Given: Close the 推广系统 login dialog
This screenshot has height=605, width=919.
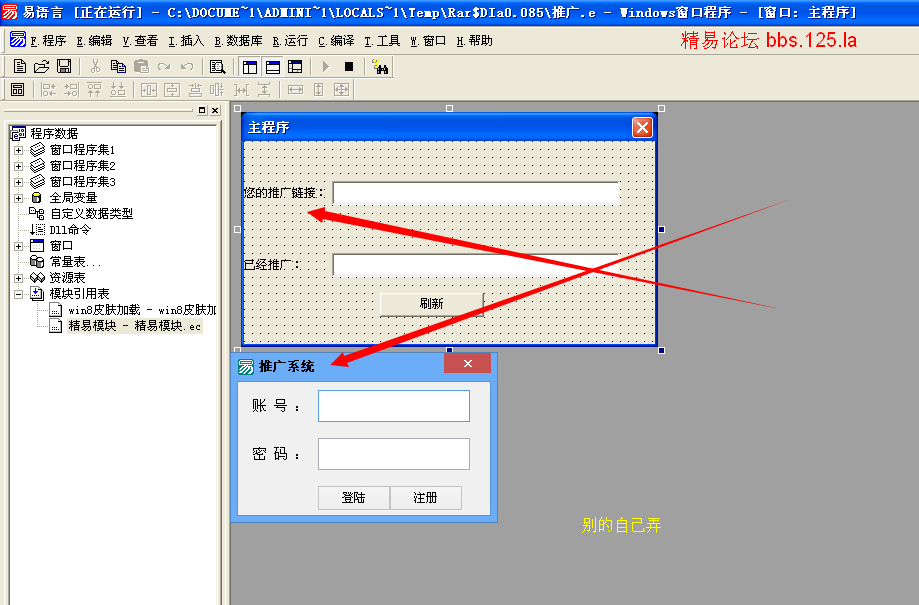Looking at the screenshot, I should click(x=468, y=363).
